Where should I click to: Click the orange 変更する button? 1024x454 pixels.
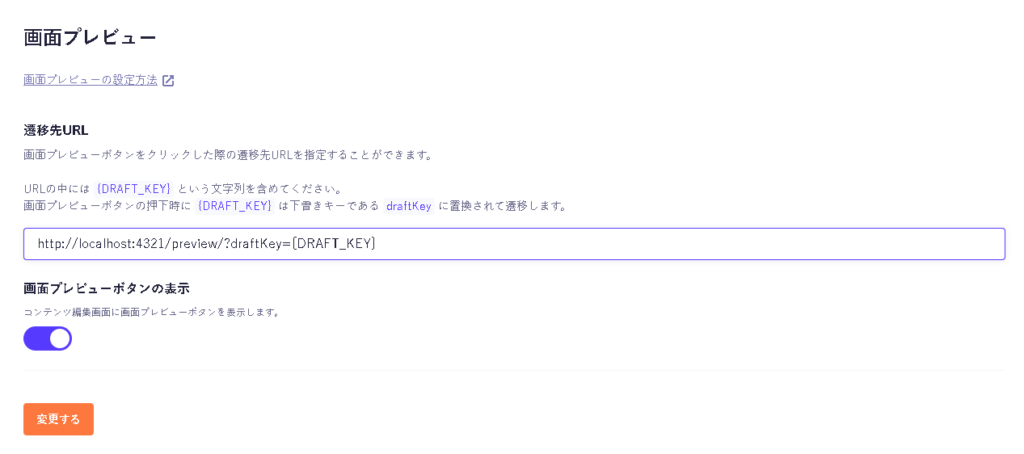tap(59, 419)
